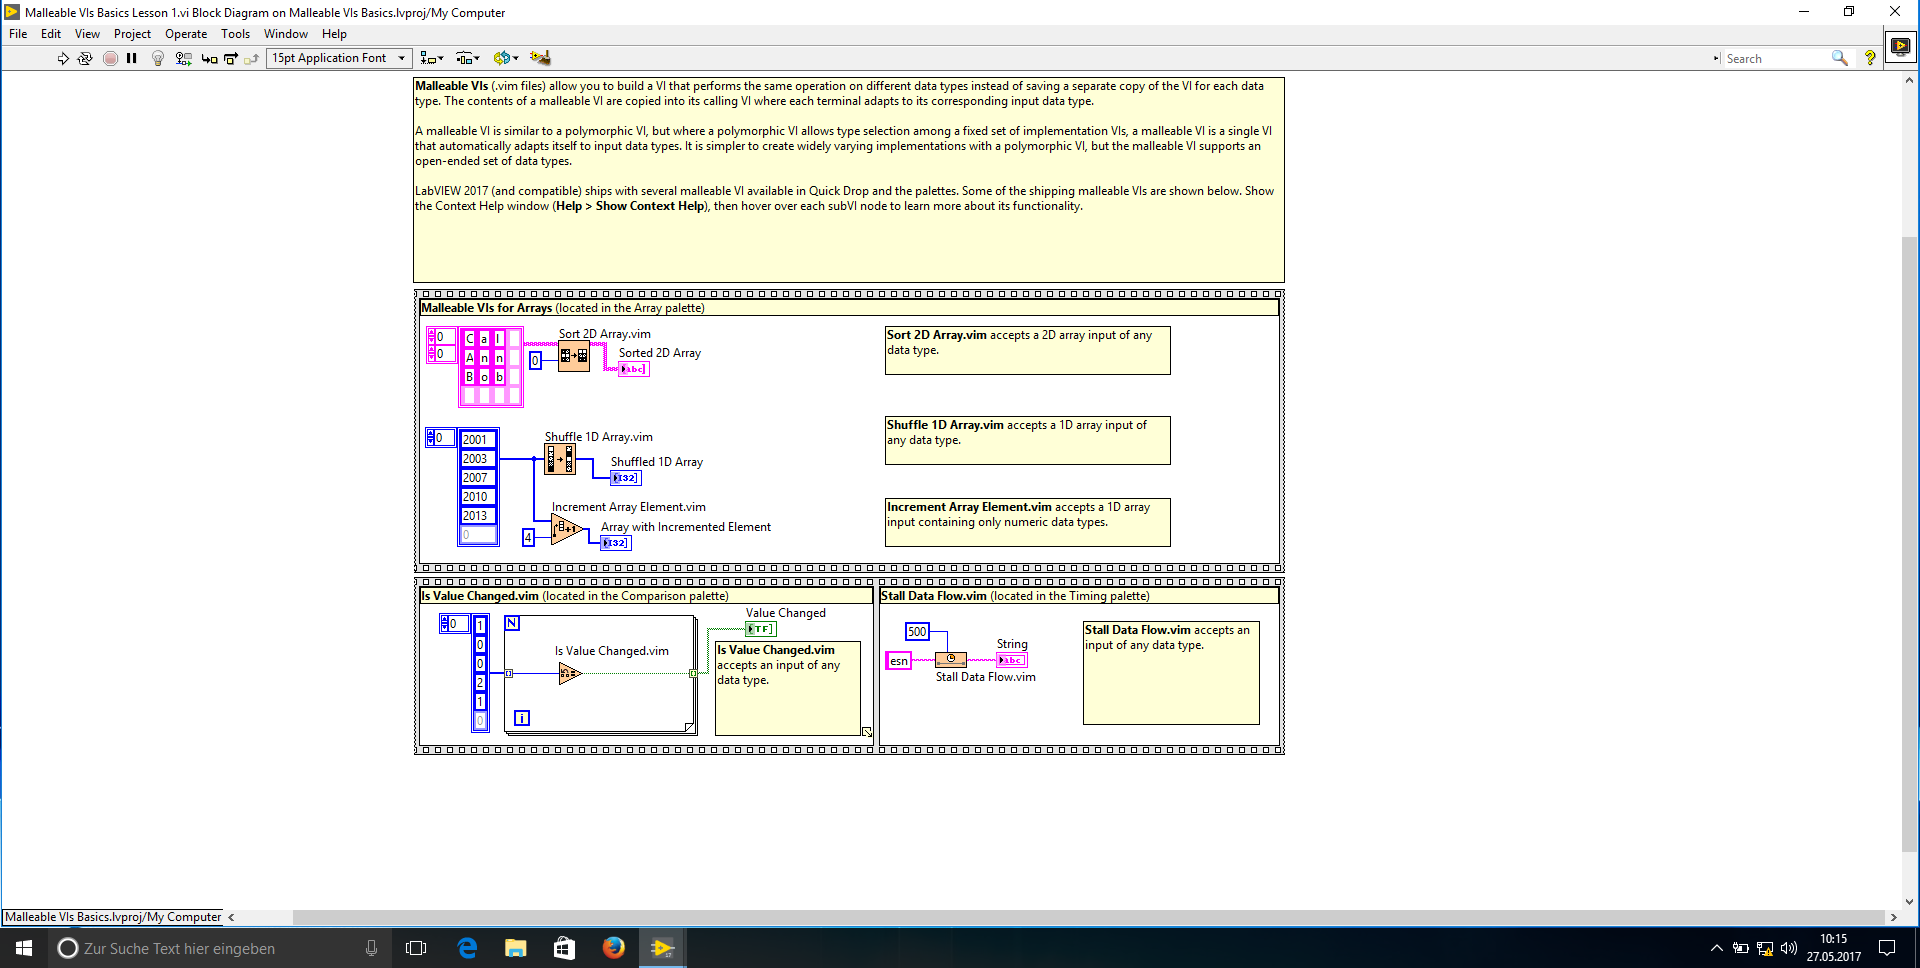Click the Sort 2D Array.vim node
Screen dimensions: 1920x968
tap(574, 356)
